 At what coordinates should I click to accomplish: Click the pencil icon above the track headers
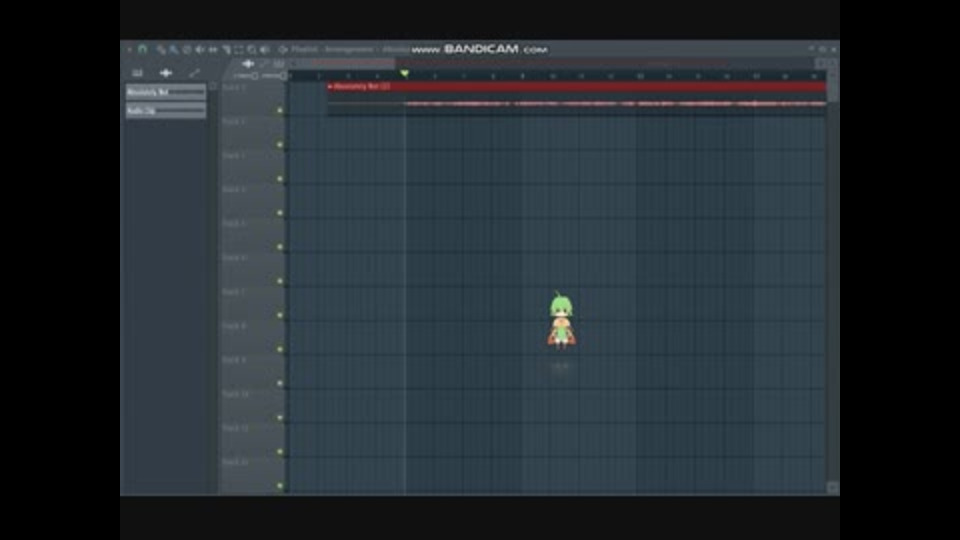pyautogui.click(x=264, y=64)
